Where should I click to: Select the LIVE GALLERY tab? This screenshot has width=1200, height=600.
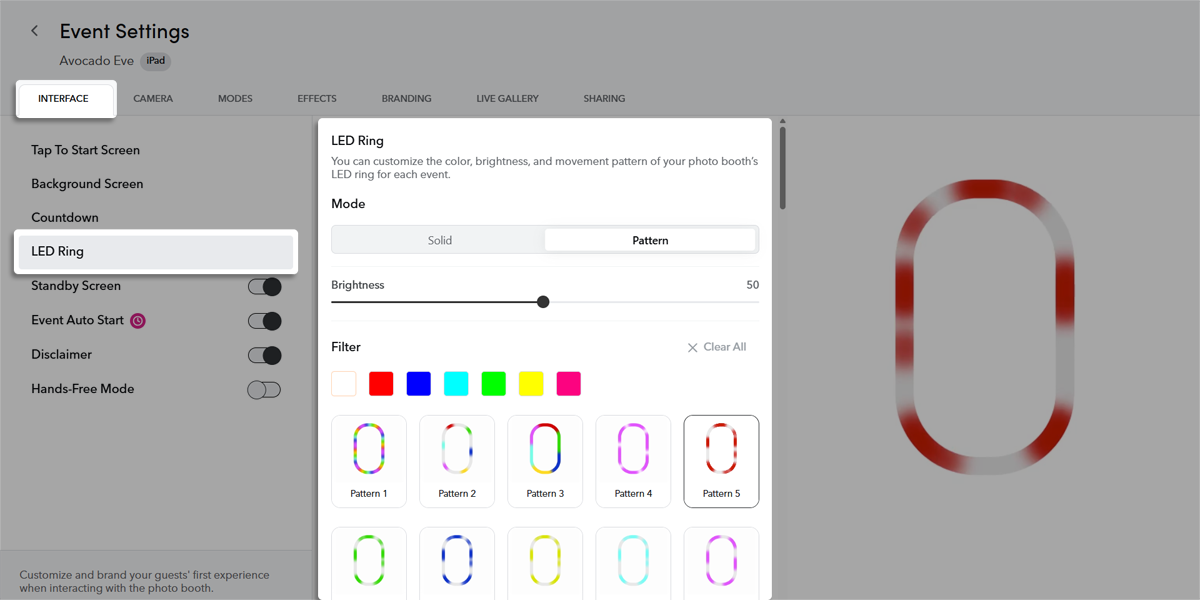[508, 98]
